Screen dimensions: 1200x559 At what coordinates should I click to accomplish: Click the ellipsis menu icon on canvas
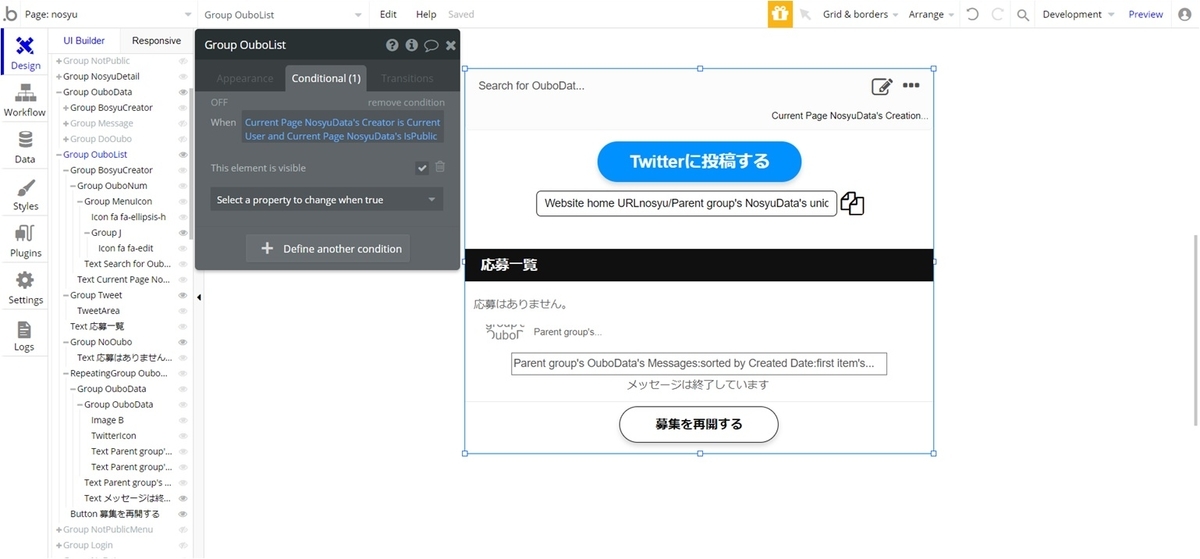(x=911, y=85)
